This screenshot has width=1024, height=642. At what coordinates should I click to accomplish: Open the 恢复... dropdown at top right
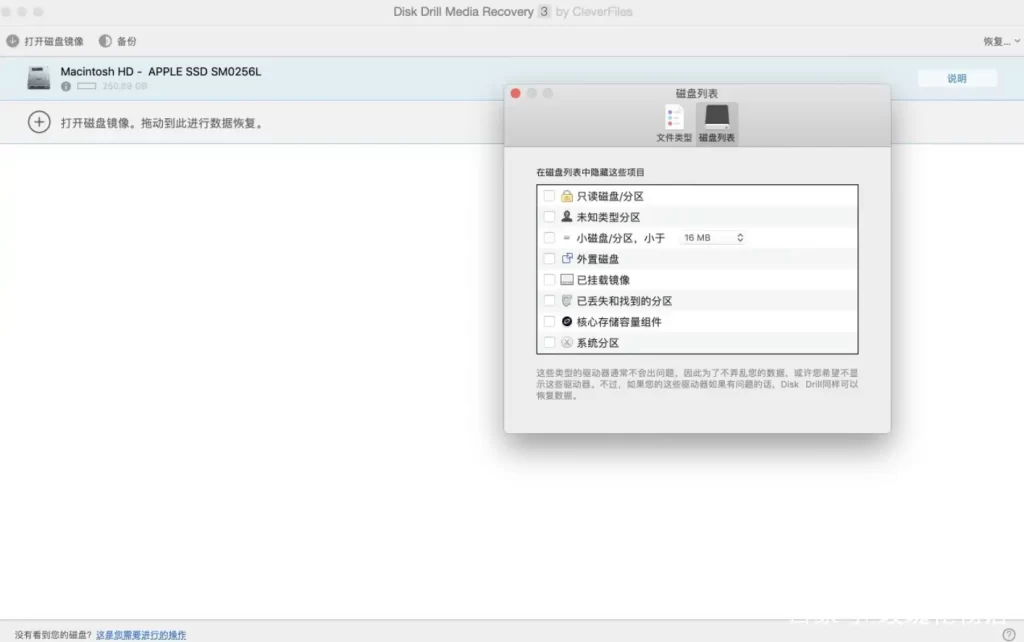pos(1001,41)
